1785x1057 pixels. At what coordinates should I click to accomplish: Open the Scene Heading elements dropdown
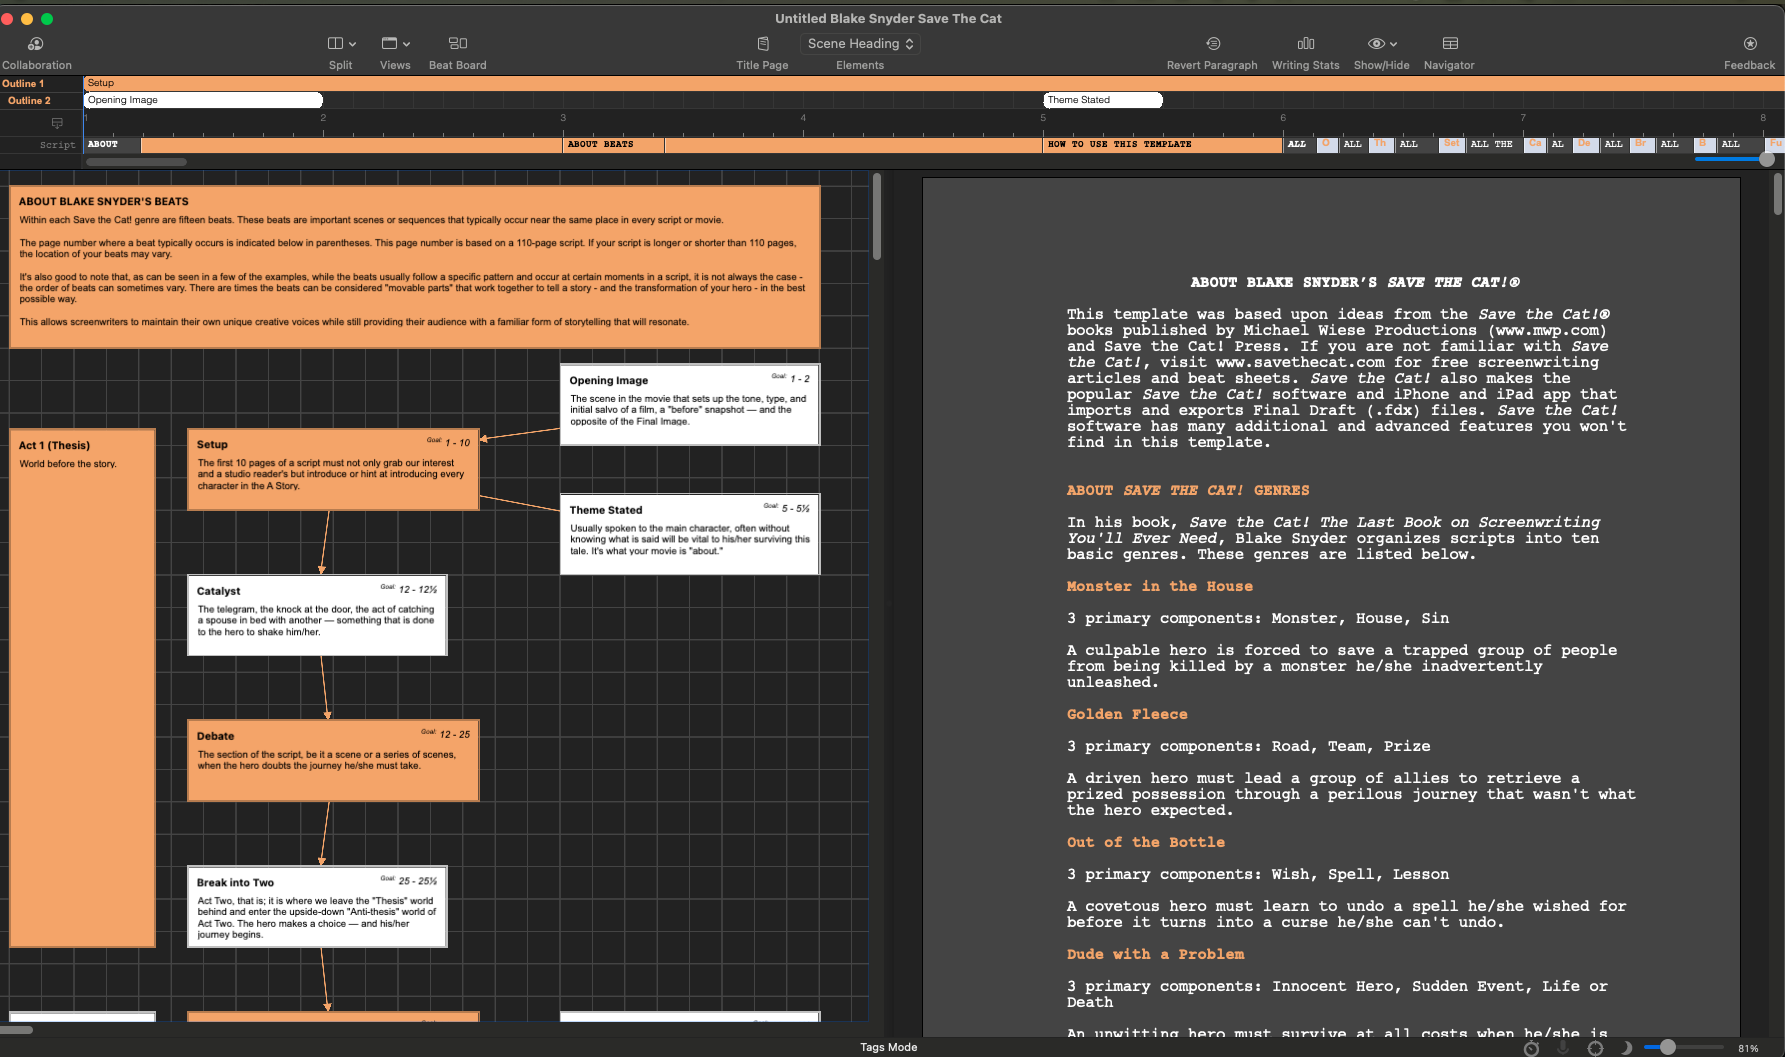tap(860, 44)
